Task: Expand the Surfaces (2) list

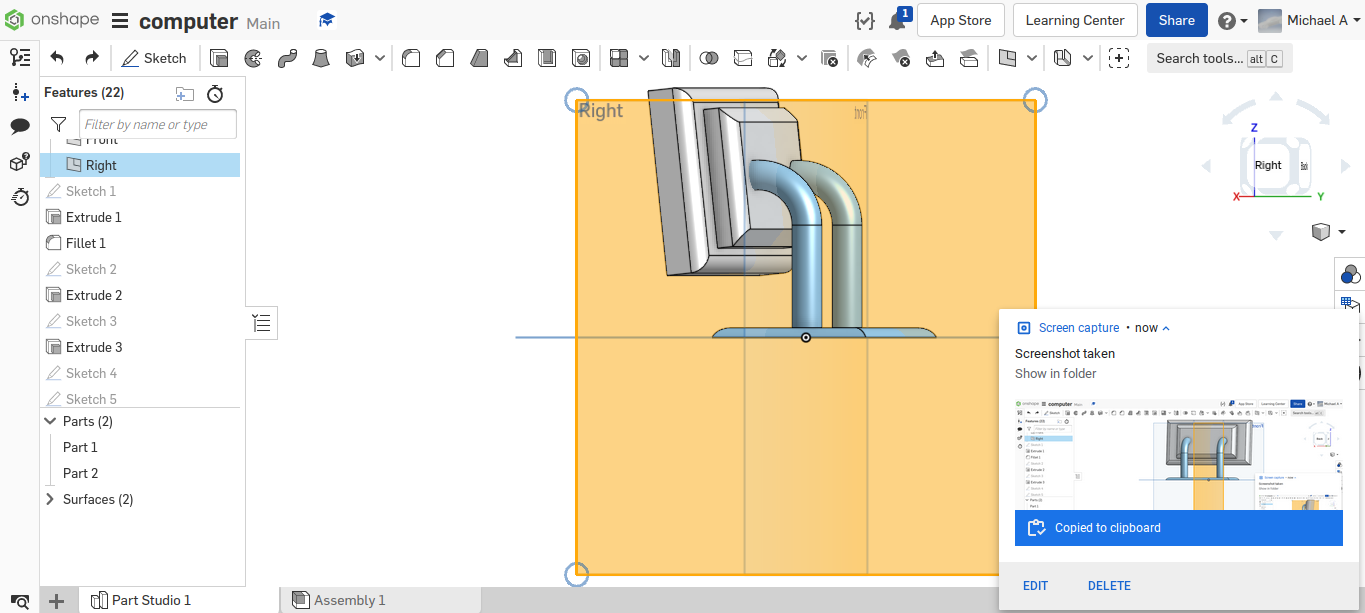Action: click(x=51, y=499)
